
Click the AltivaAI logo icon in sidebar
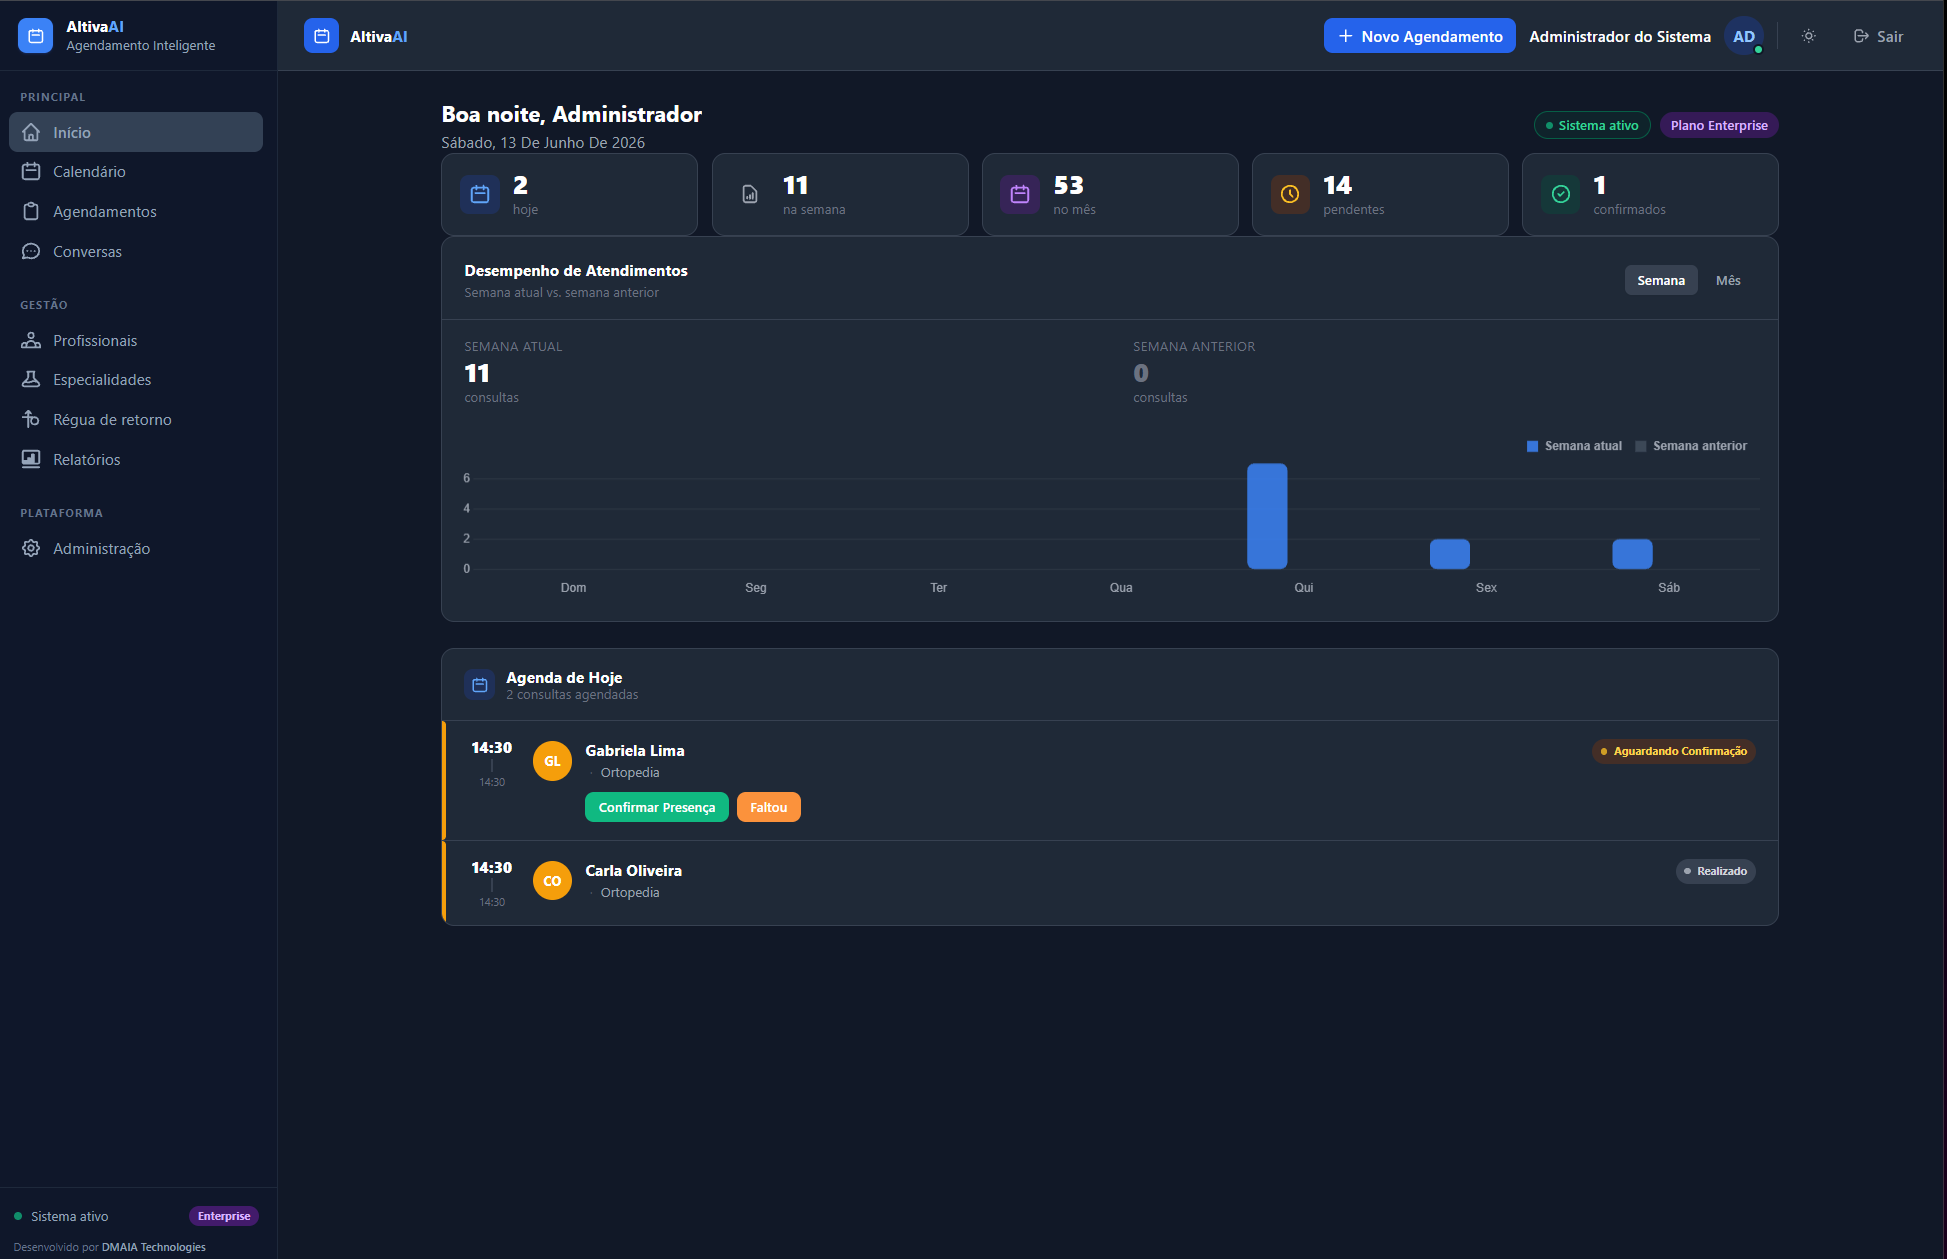(x=36, y=36)
